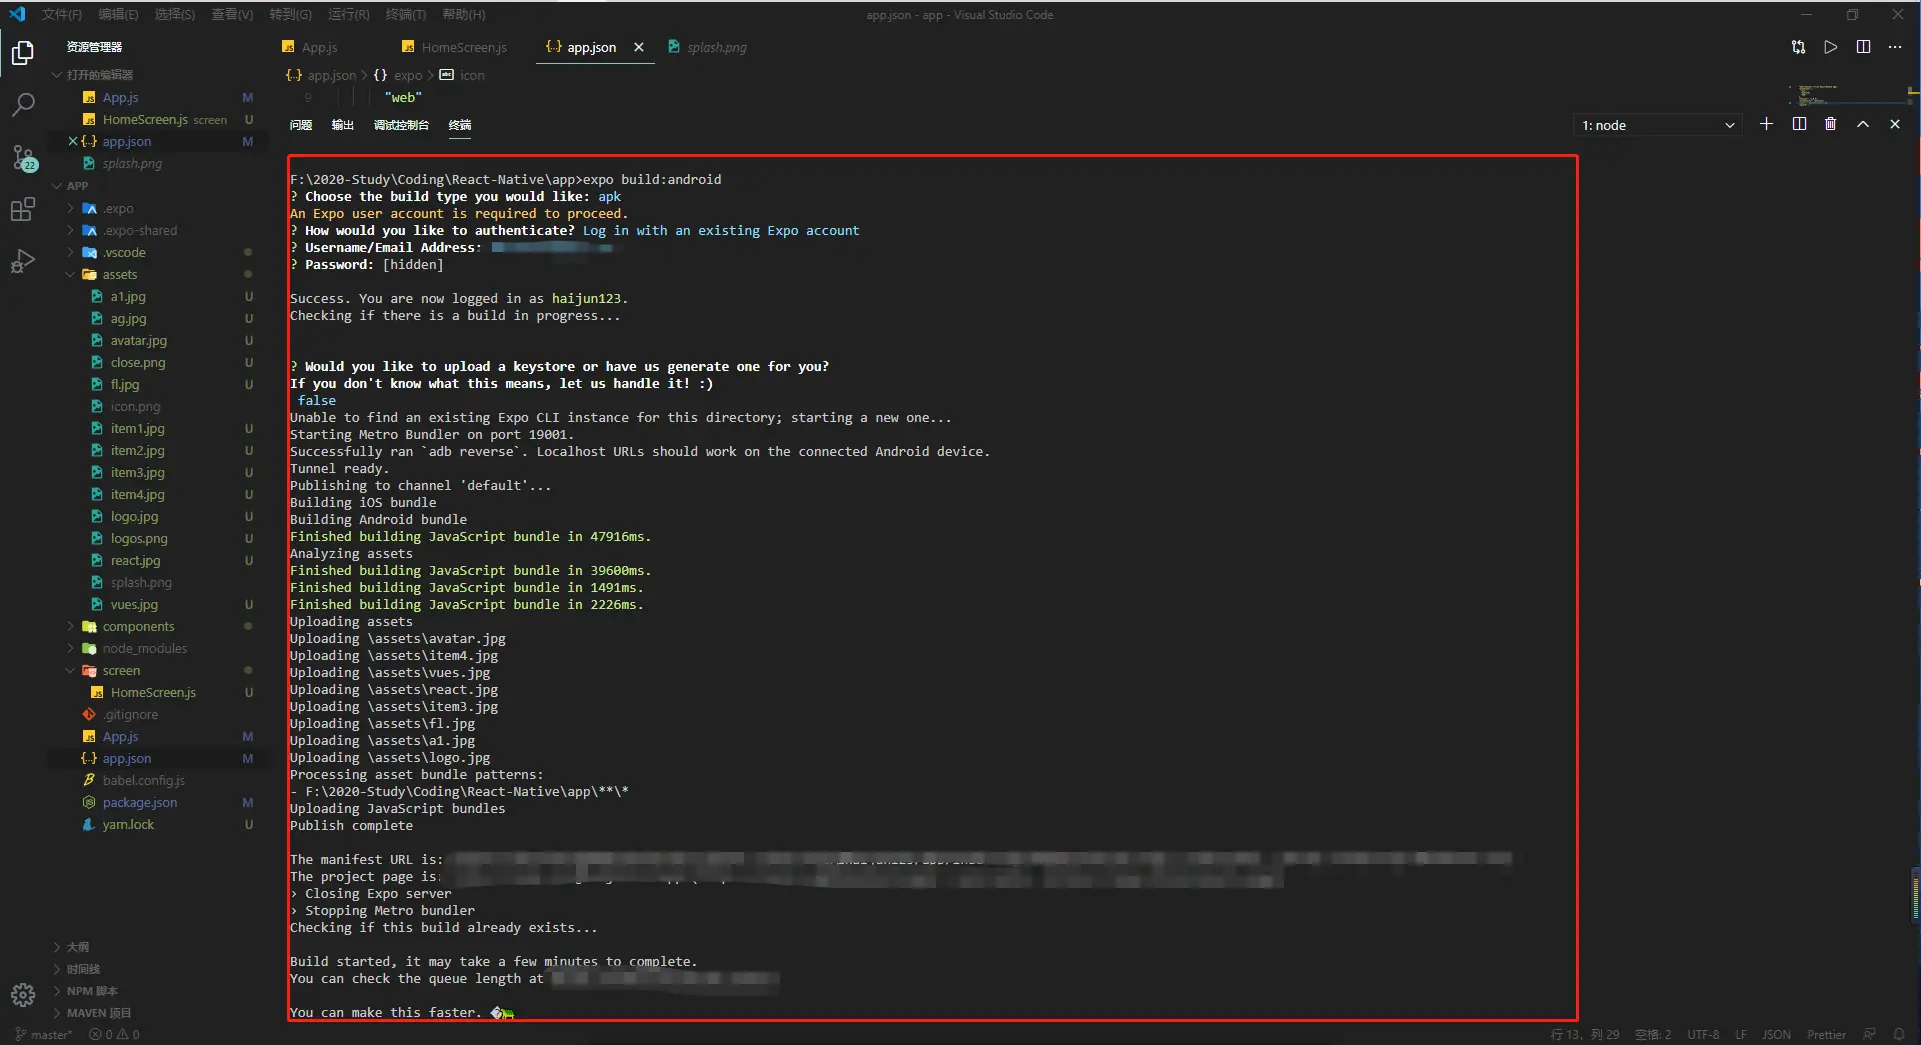
Task: Open the Run and Debug view
Action: pos(23,261)
